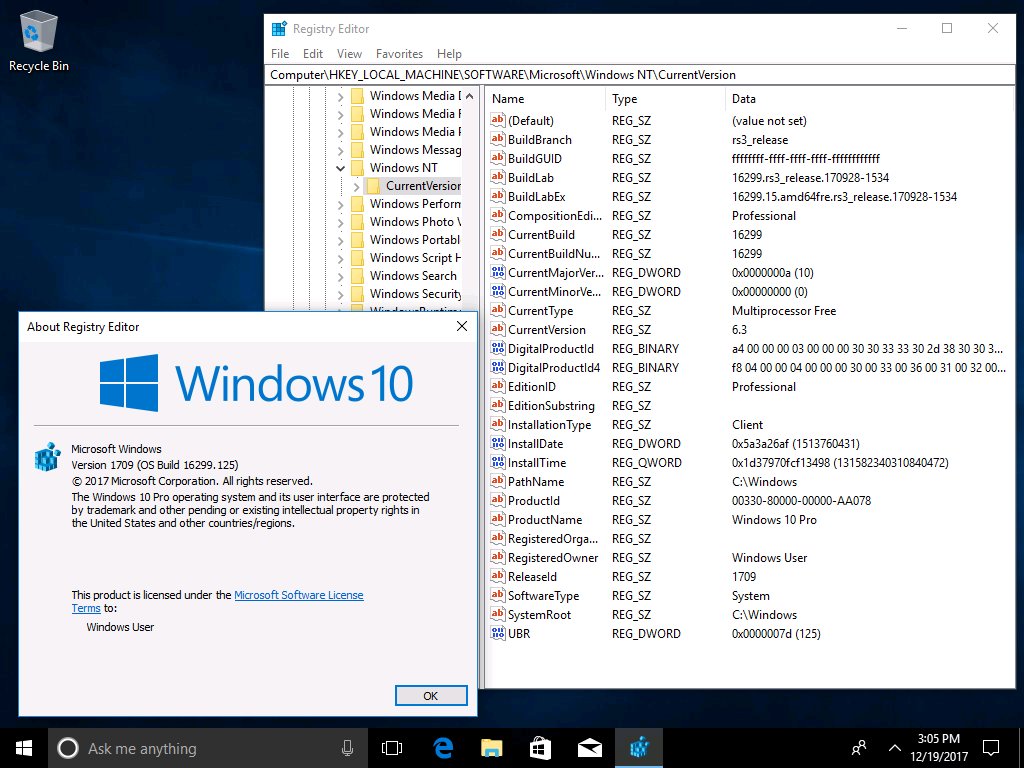This screenshot has height=768, width=1024.
Task: Select the EditionID value row
Action: pyautogui.click(x=748, y=387)
